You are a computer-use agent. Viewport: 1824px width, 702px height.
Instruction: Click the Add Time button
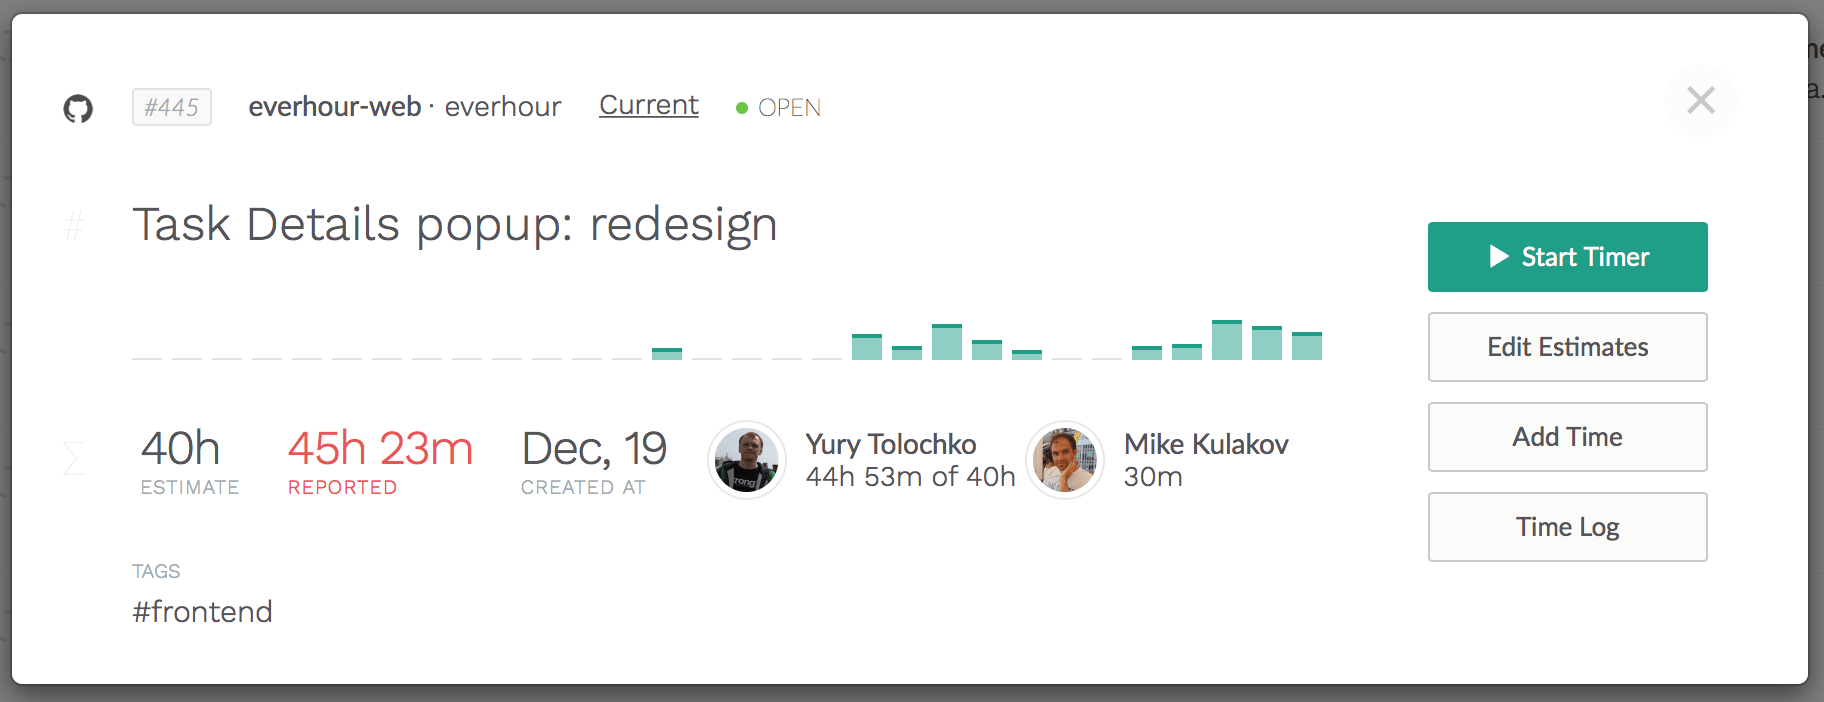coord(1567,437)
